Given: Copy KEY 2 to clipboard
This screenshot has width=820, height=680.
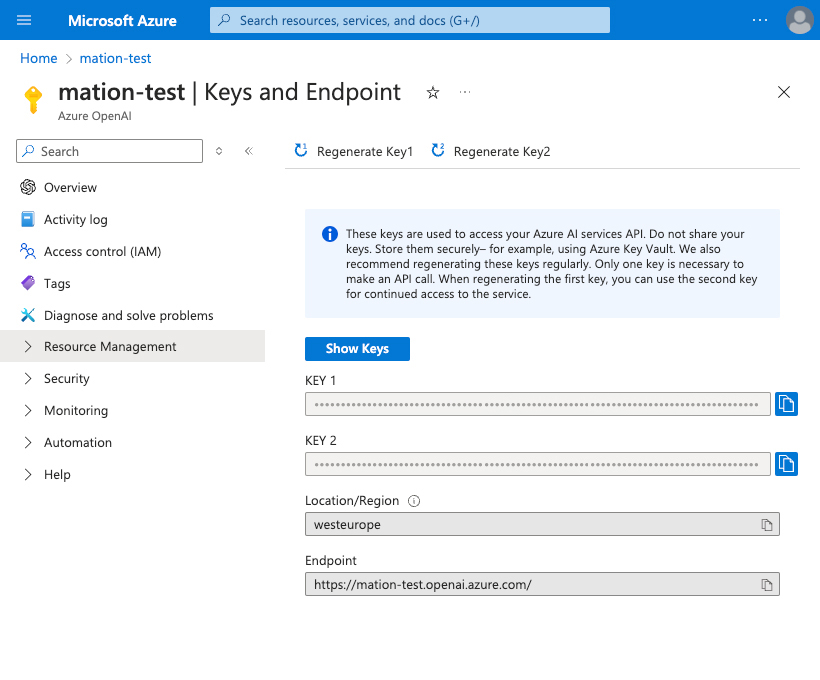Looking at the screenshot, I should (x=786, y=464).
